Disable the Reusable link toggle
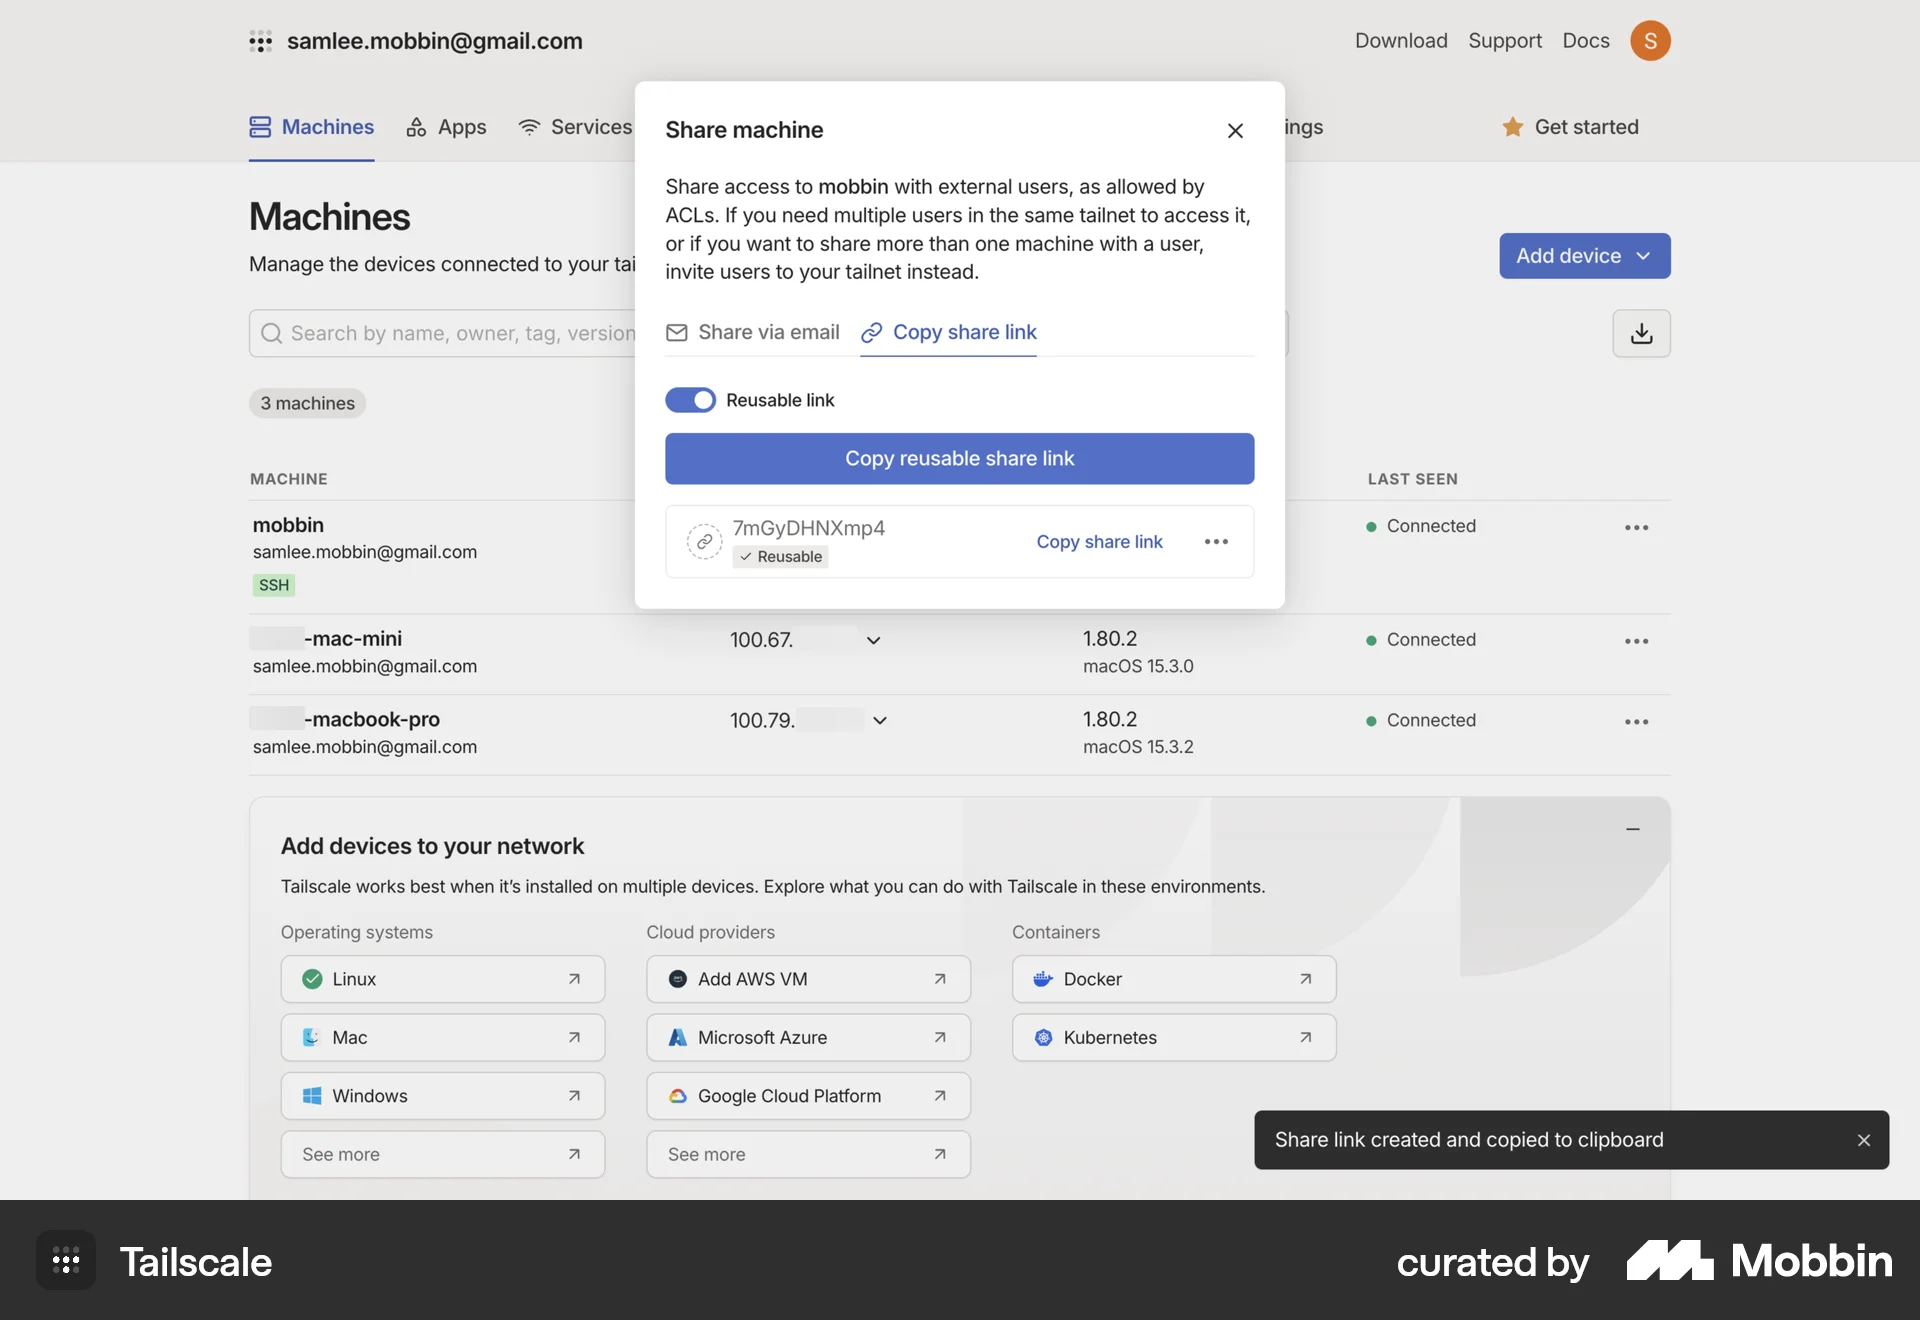 pyautogui.click(x=690, y=400)
